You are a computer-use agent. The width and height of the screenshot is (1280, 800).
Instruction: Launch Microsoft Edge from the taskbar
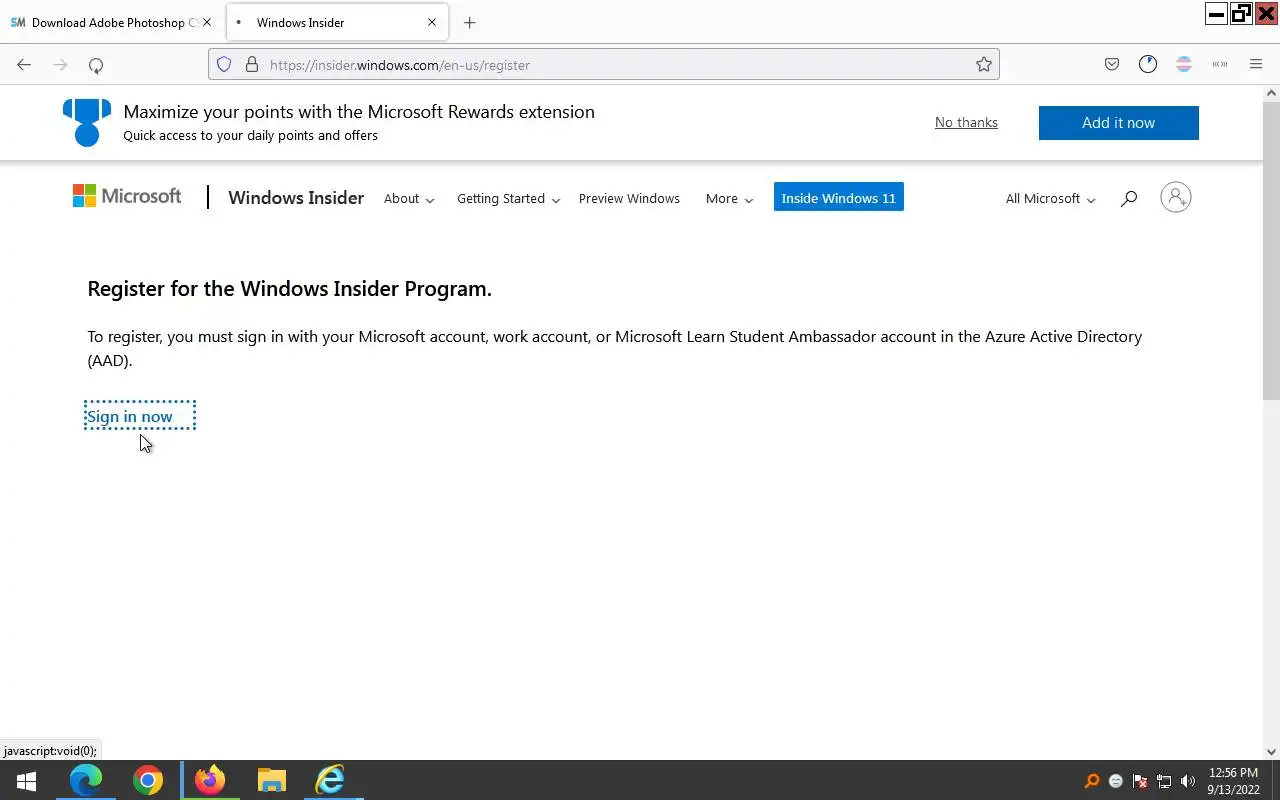(x=86, y=780)
